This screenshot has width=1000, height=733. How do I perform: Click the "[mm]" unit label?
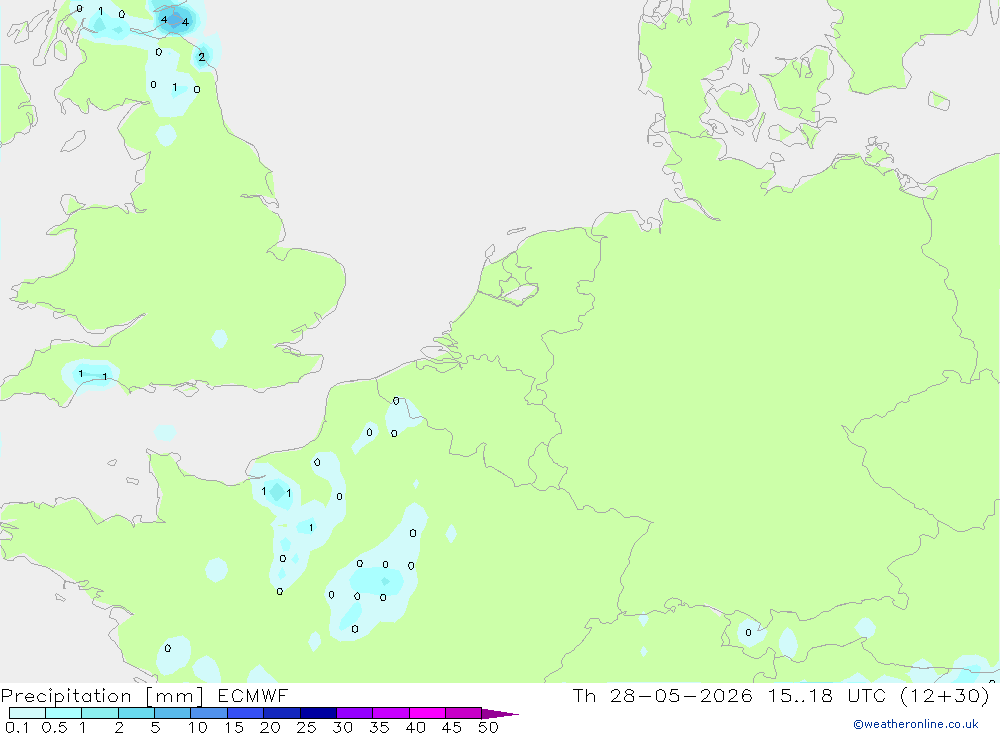pyautogui.click(x=174, y=695)
